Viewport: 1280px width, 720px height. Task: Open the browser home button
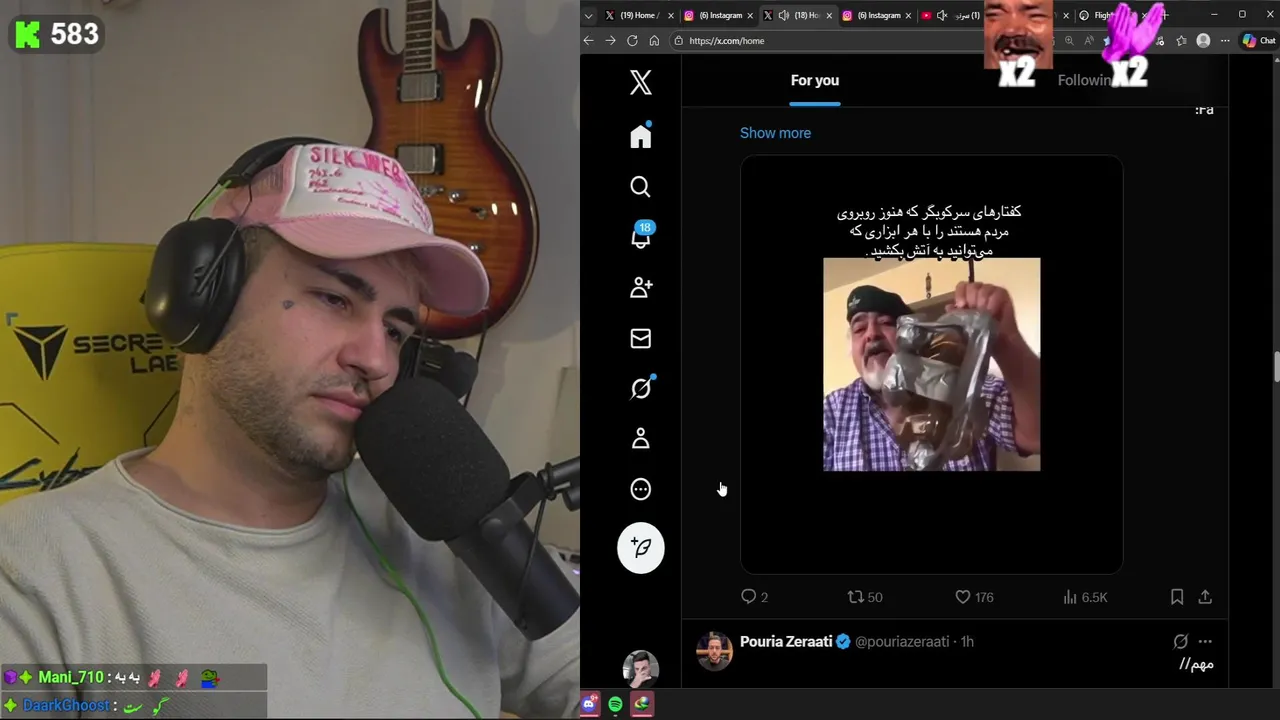tap(654, 41)
